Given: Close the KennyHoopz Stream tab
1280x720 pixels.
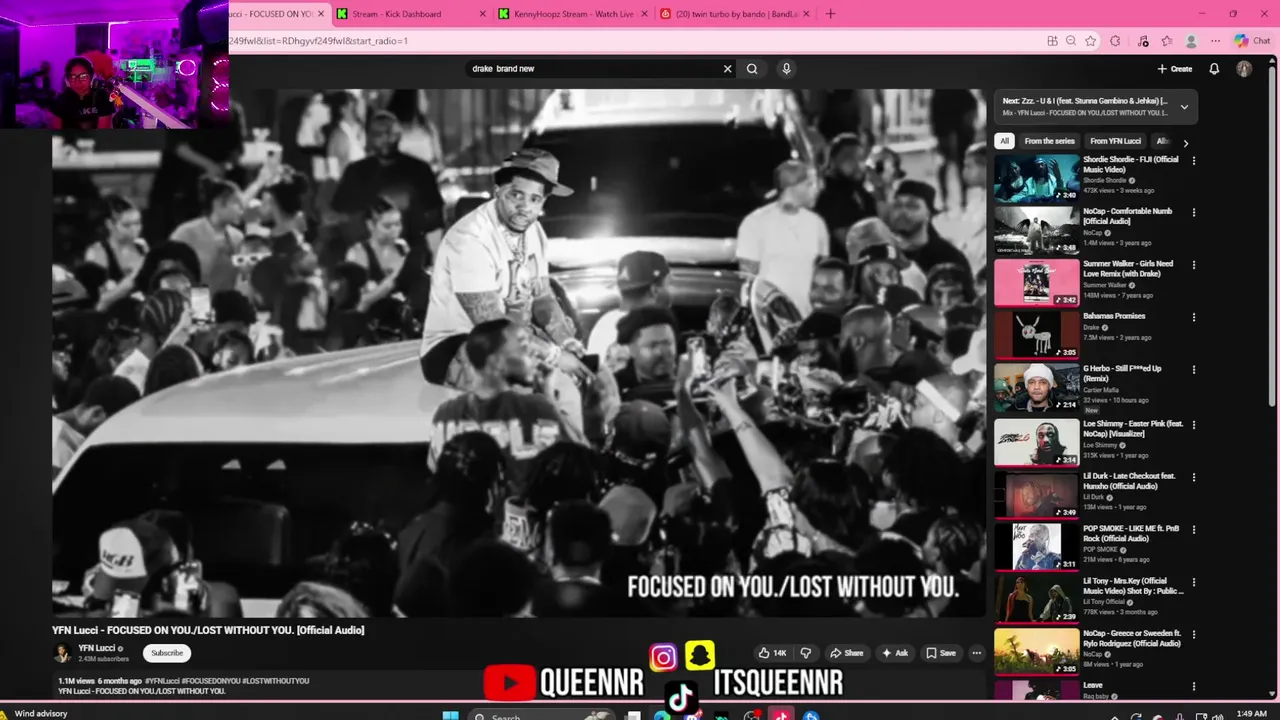Looking at the screenshot, I should (x=645, y=14).
